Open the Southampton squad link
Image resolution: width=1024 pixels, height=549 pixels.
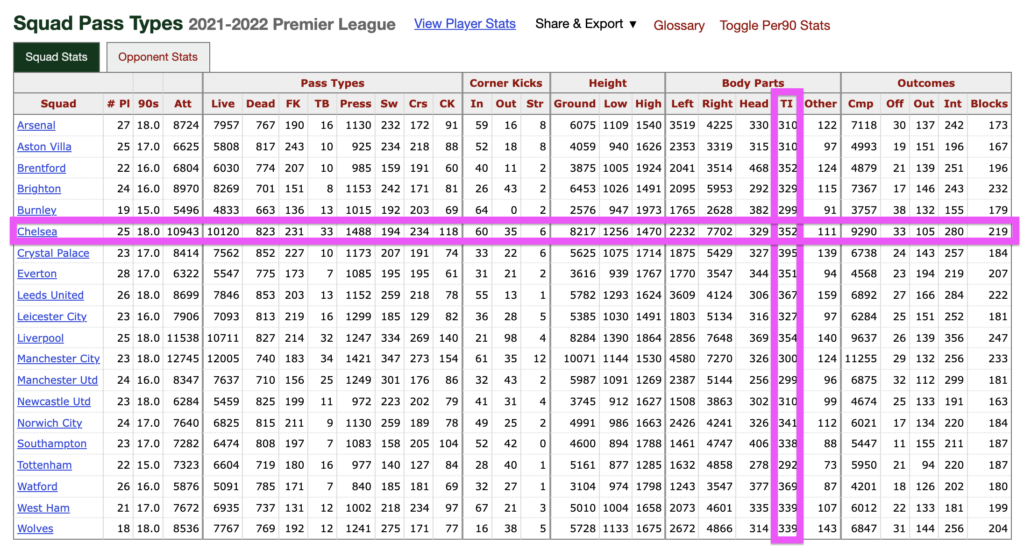tap(52, 443)
